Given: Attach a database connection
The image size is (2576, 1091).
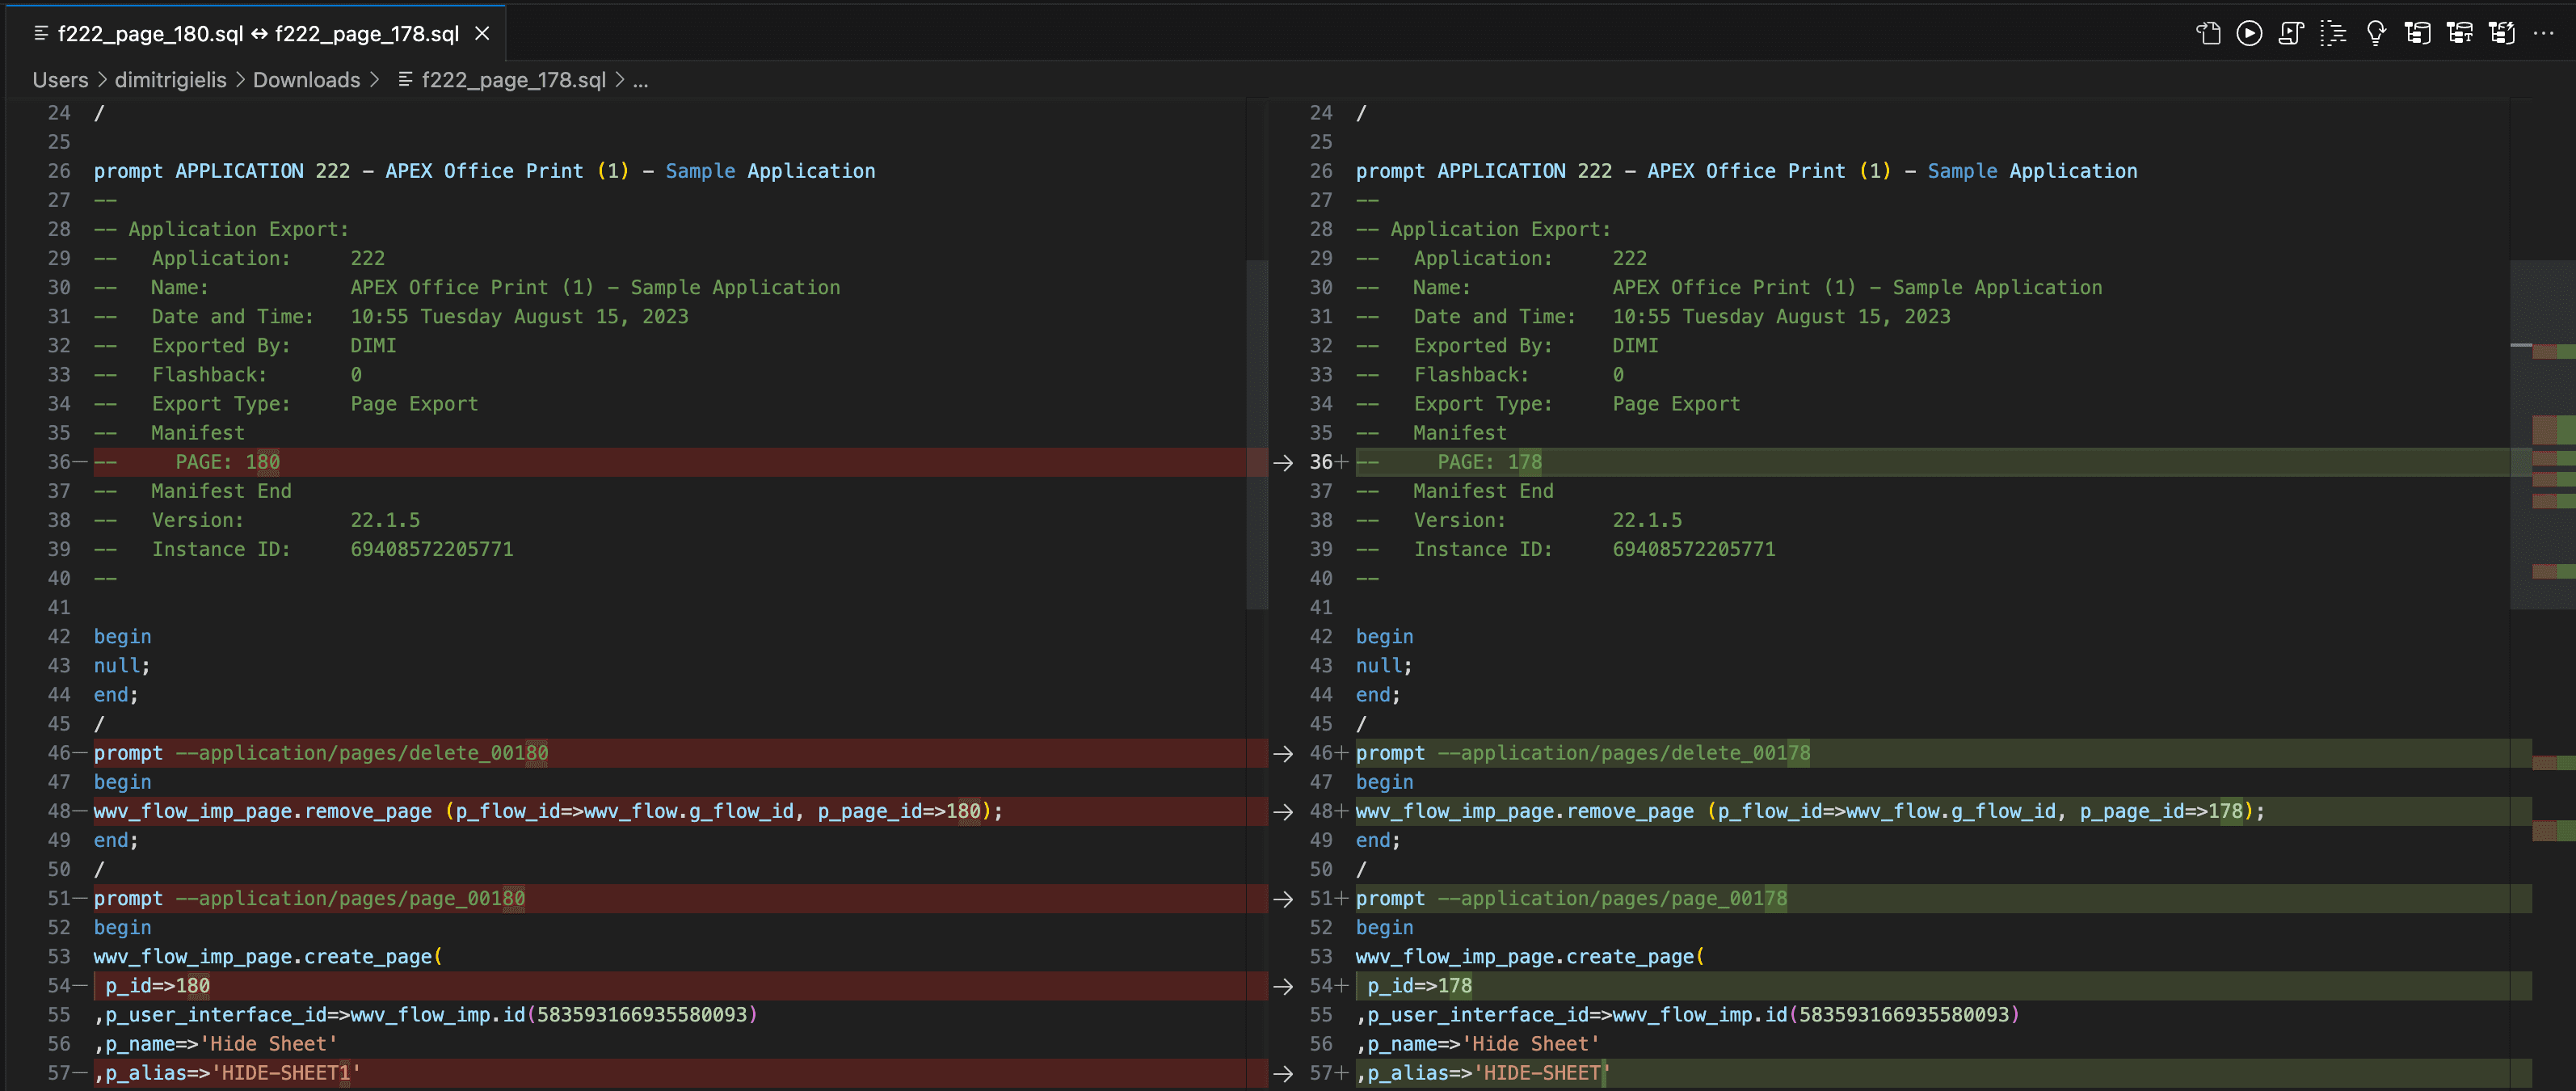Looking at the screenshot, I should pos(2419,33).
